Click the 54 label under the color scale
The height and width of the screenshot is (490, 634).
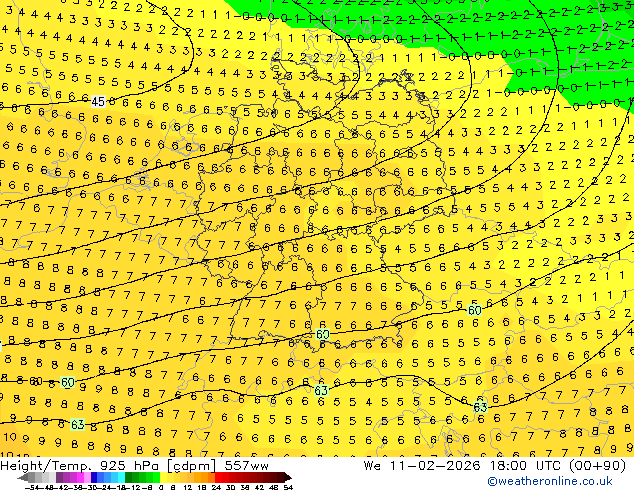click(x=288, y=487)
